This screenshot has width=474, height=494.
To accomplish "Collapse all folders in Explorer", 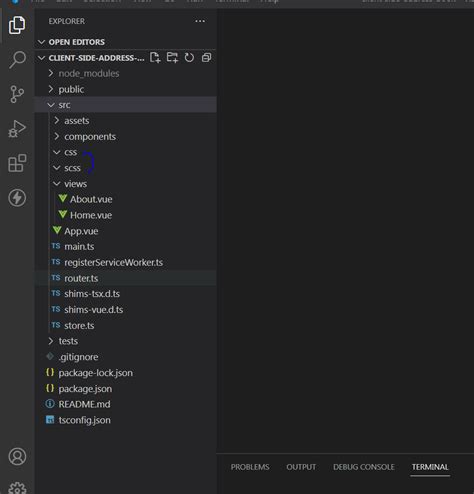I will coord(207,58).
